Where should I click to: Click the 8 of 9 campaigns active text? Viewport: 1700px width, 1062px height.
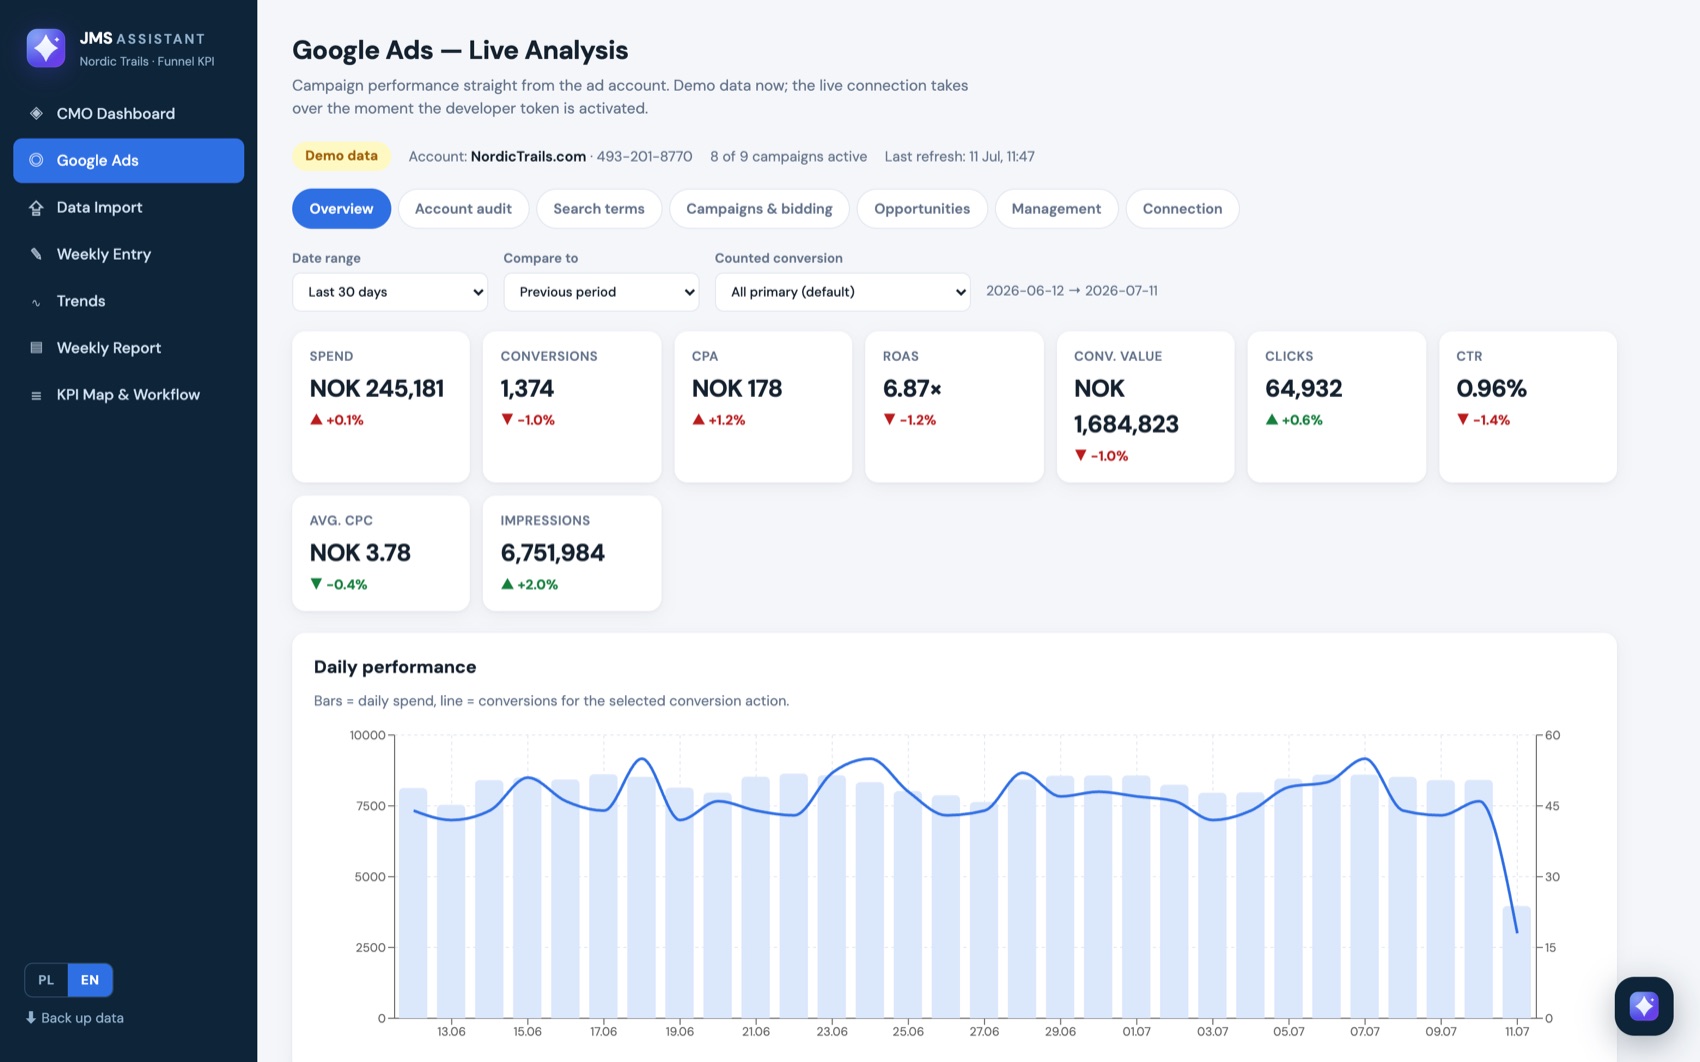point(788,157)
